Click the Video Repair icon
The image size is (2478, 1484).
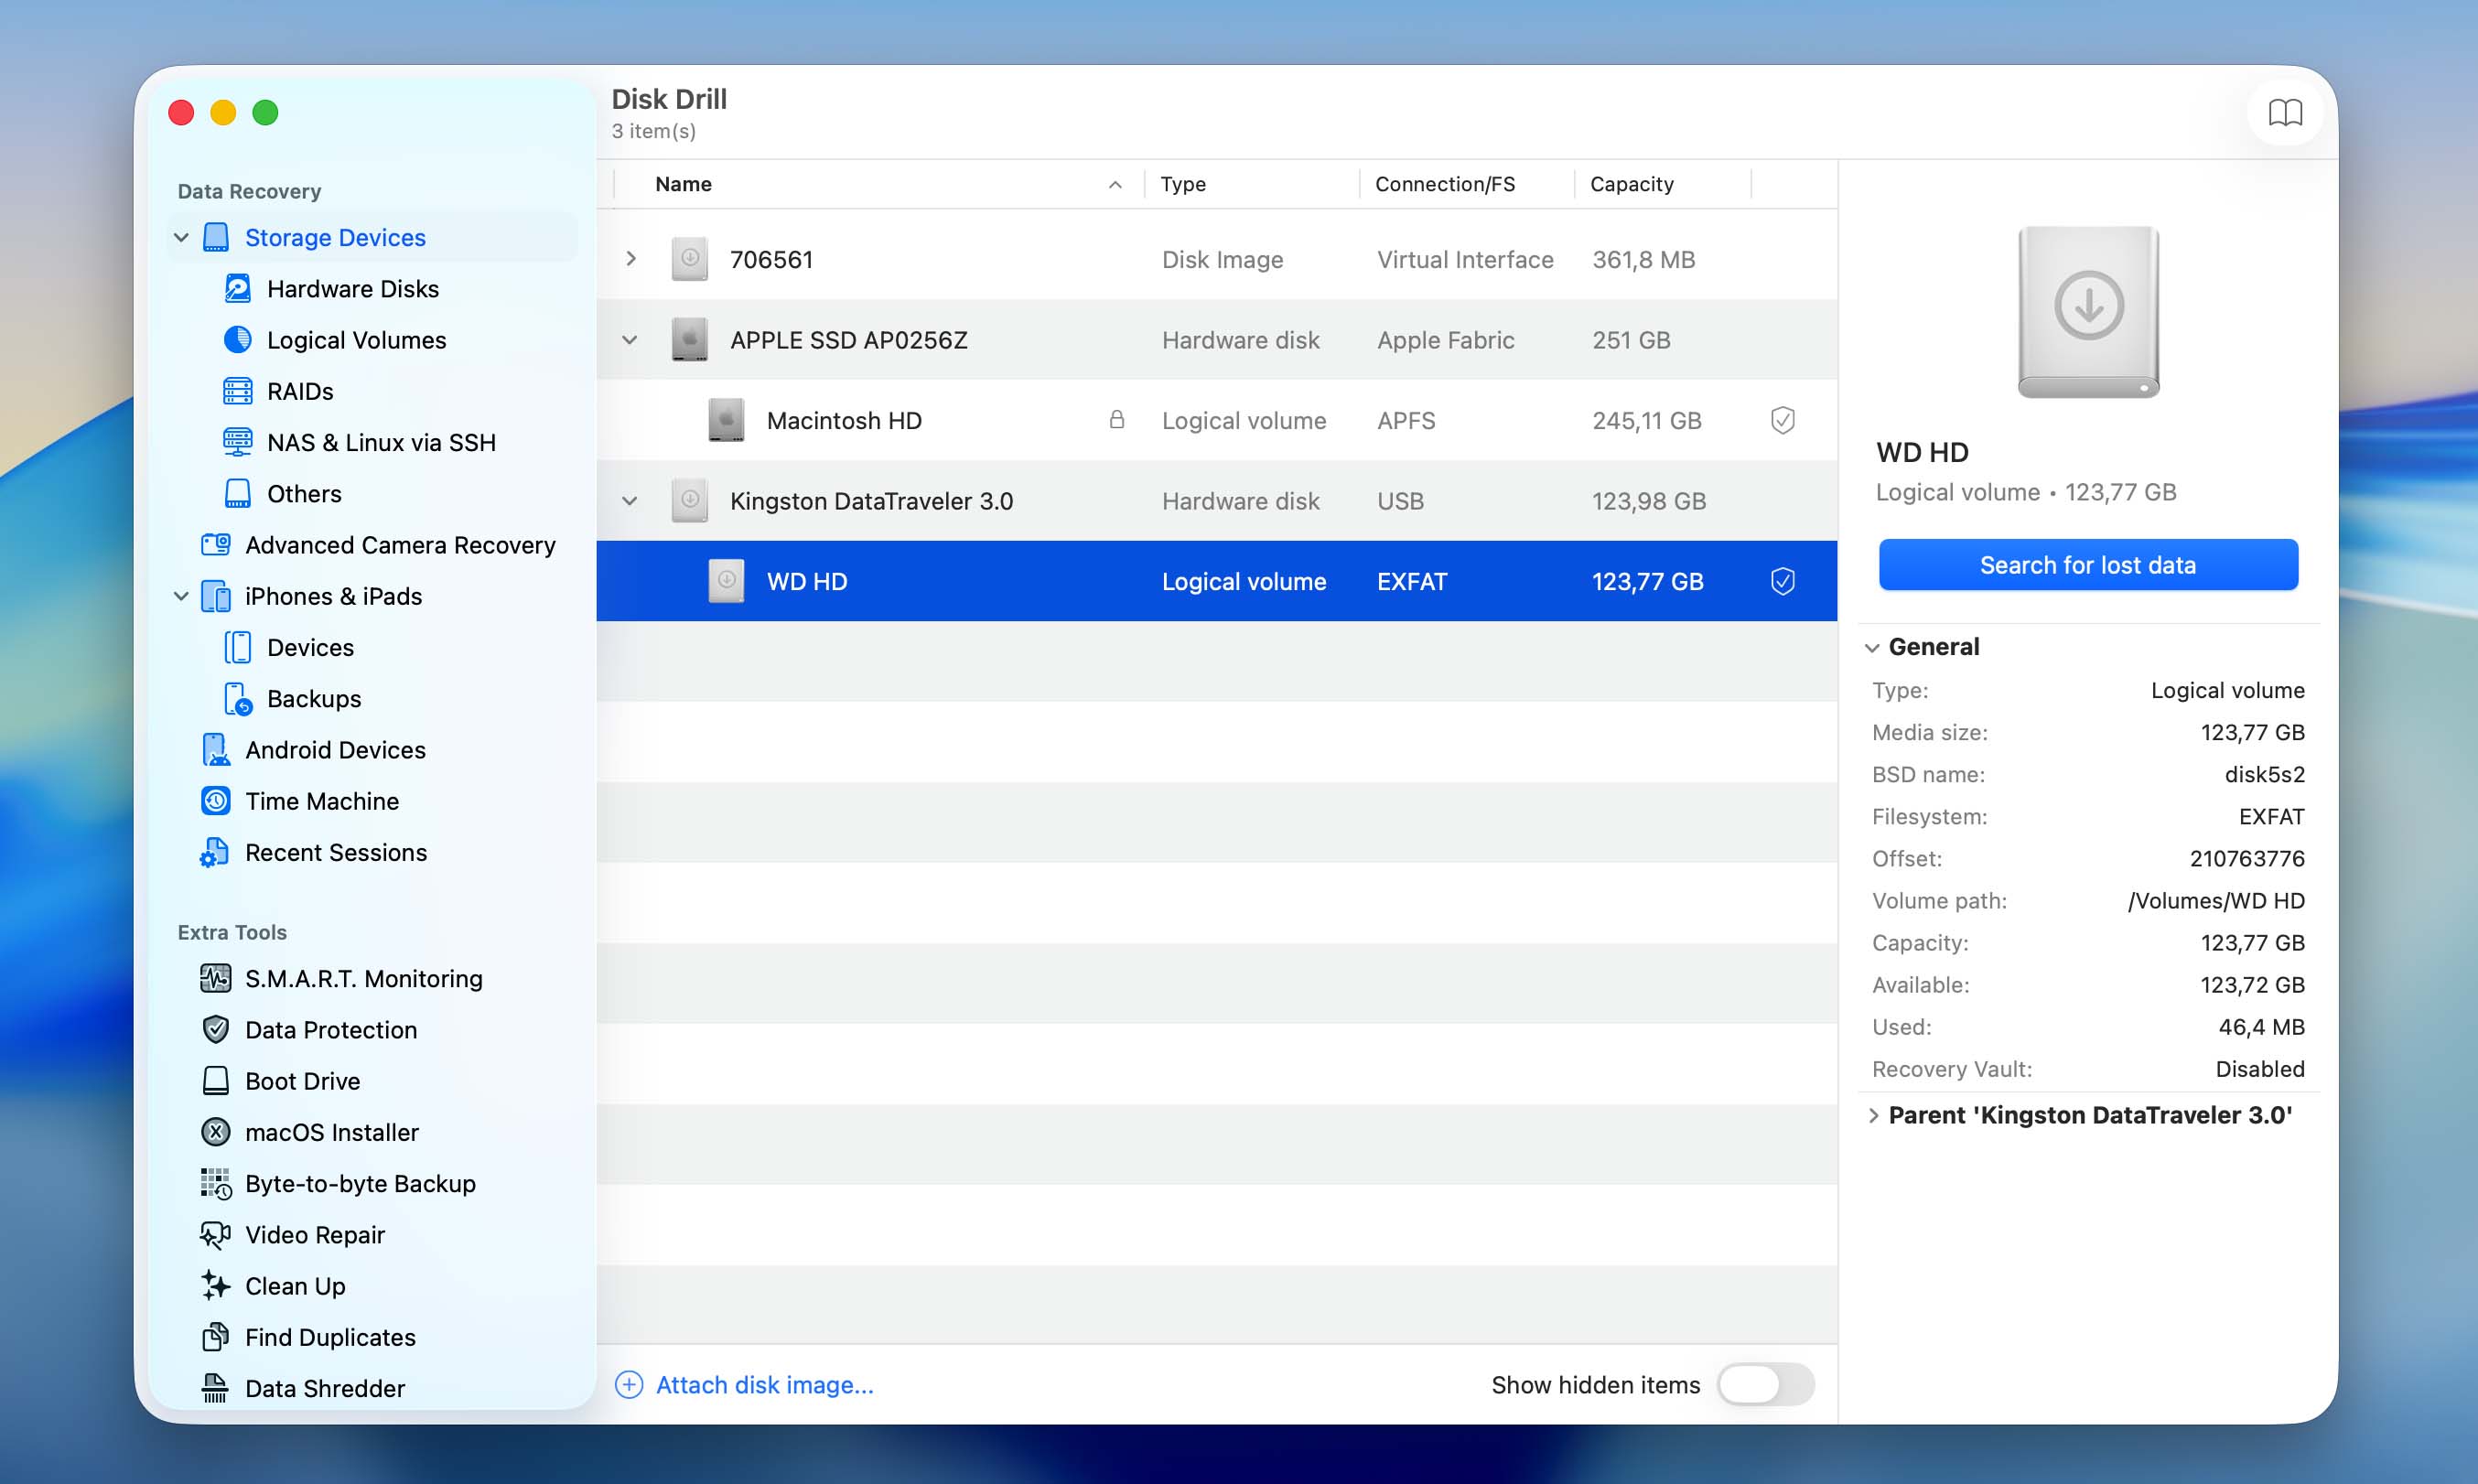(x=215, y=1234)
